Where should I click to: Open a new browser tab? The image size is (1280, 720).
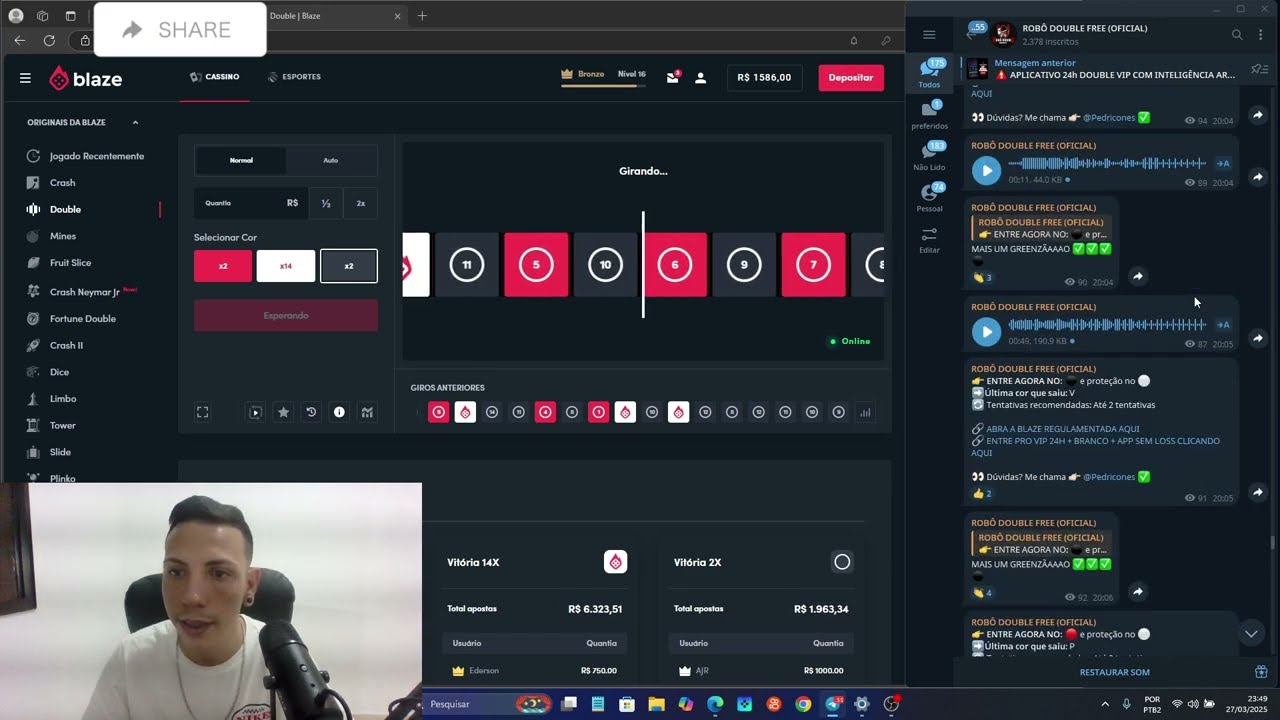[x=422, y=16]
